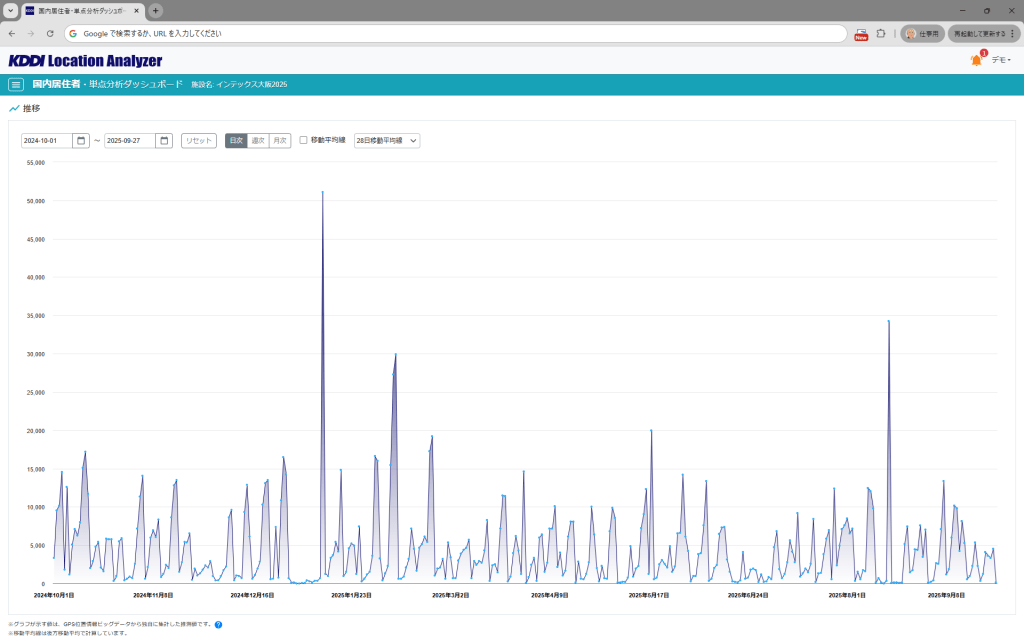Open the デモ user dropdown menu
Viewport: 1024px width, 640px height.
click(1001, 61)
